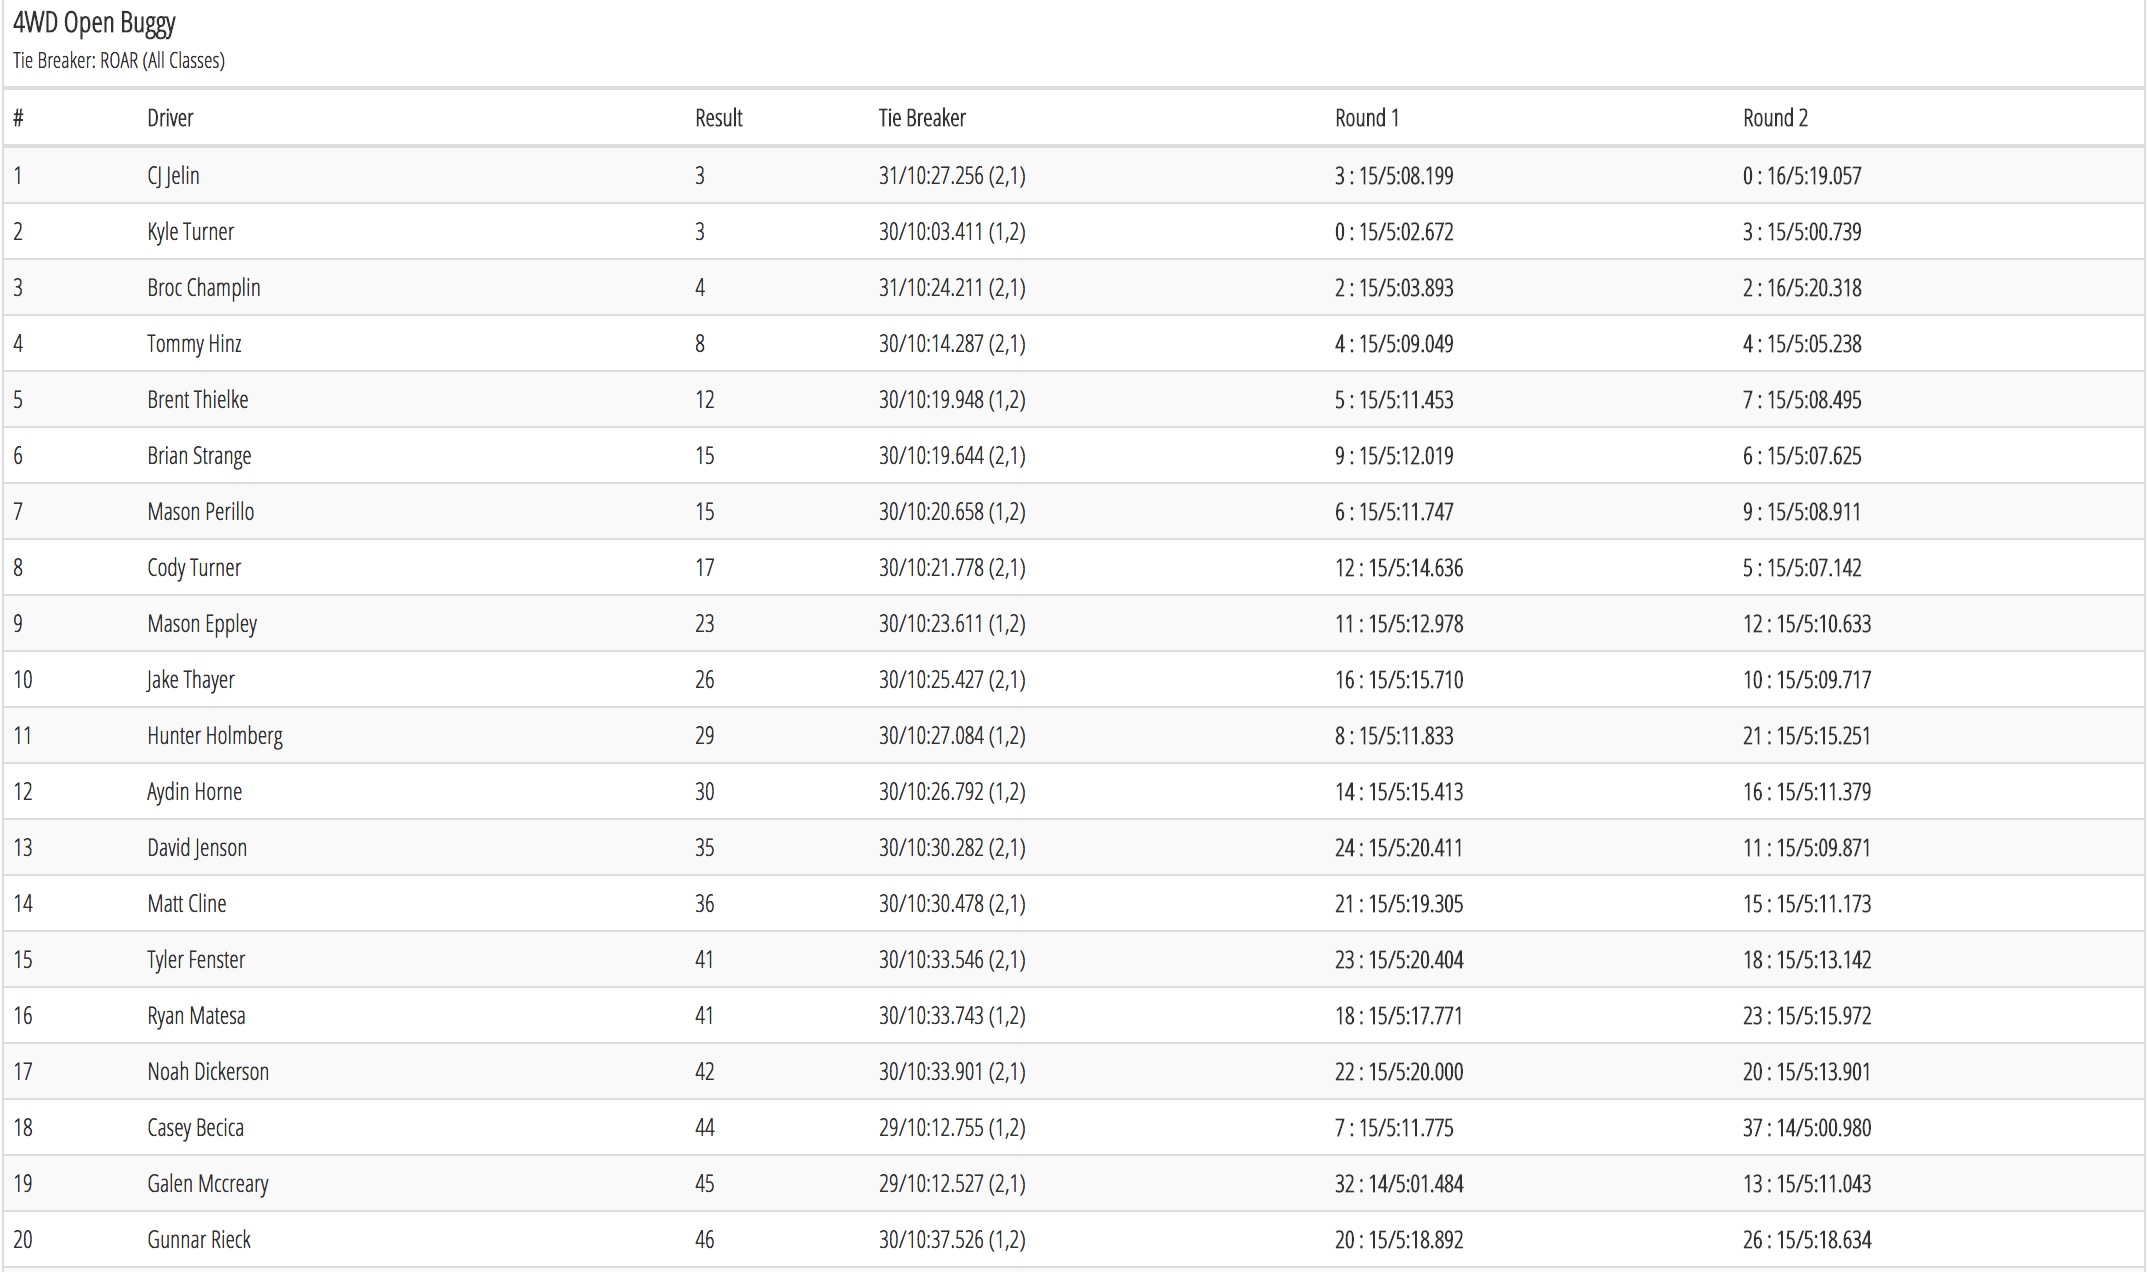Viewport: 2148px width, 1272px height.
Task: Click result value 23 for Mason Eppley
Action: [x=705, y=624]
